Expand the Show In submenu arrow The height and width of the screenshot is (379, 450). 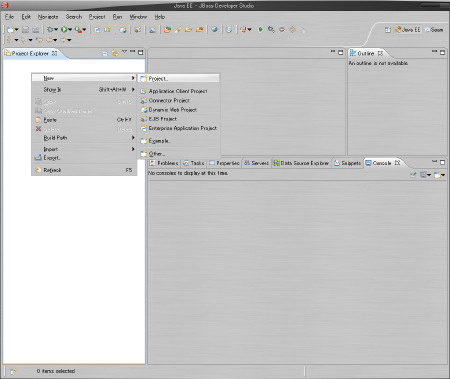[133, 89]
